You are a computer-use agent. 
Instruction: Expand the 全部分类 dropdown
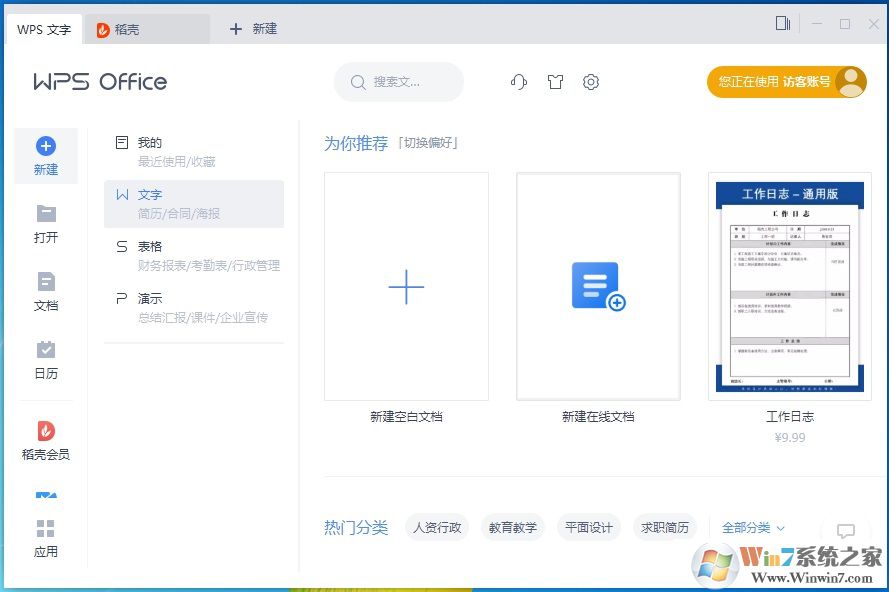tap(753, 528)
